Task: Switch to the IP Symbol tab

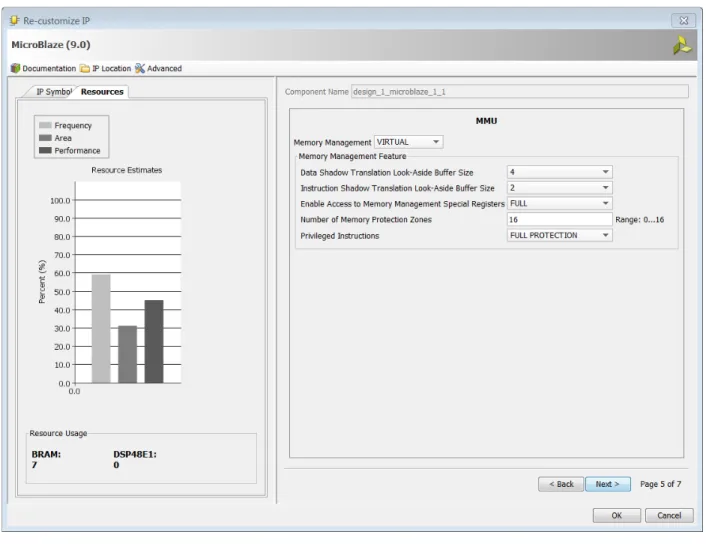Action: click(54, 92)
